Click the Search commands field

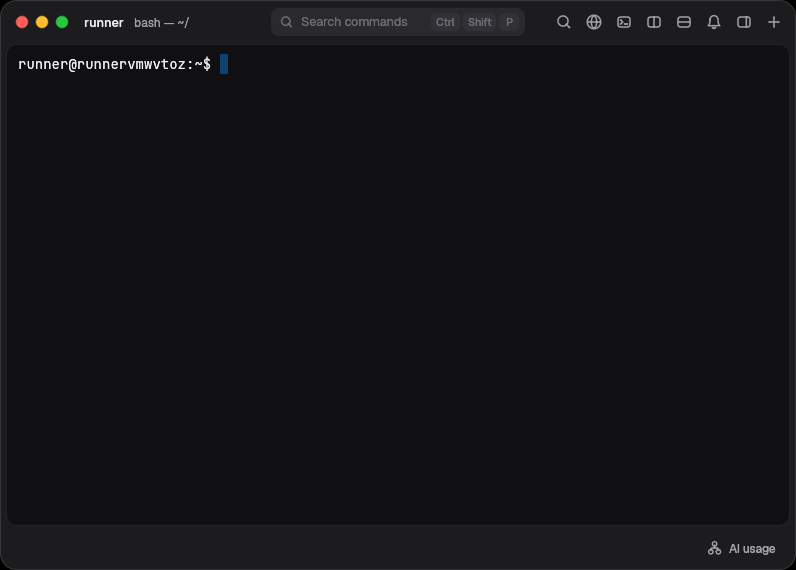tap(397, 22)
